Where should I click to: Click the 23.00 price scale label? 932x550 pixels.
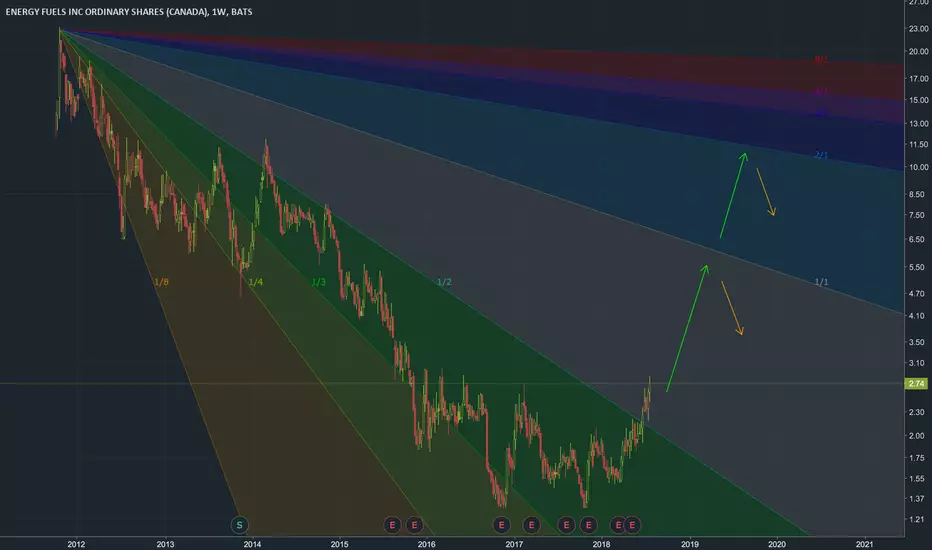918,29
